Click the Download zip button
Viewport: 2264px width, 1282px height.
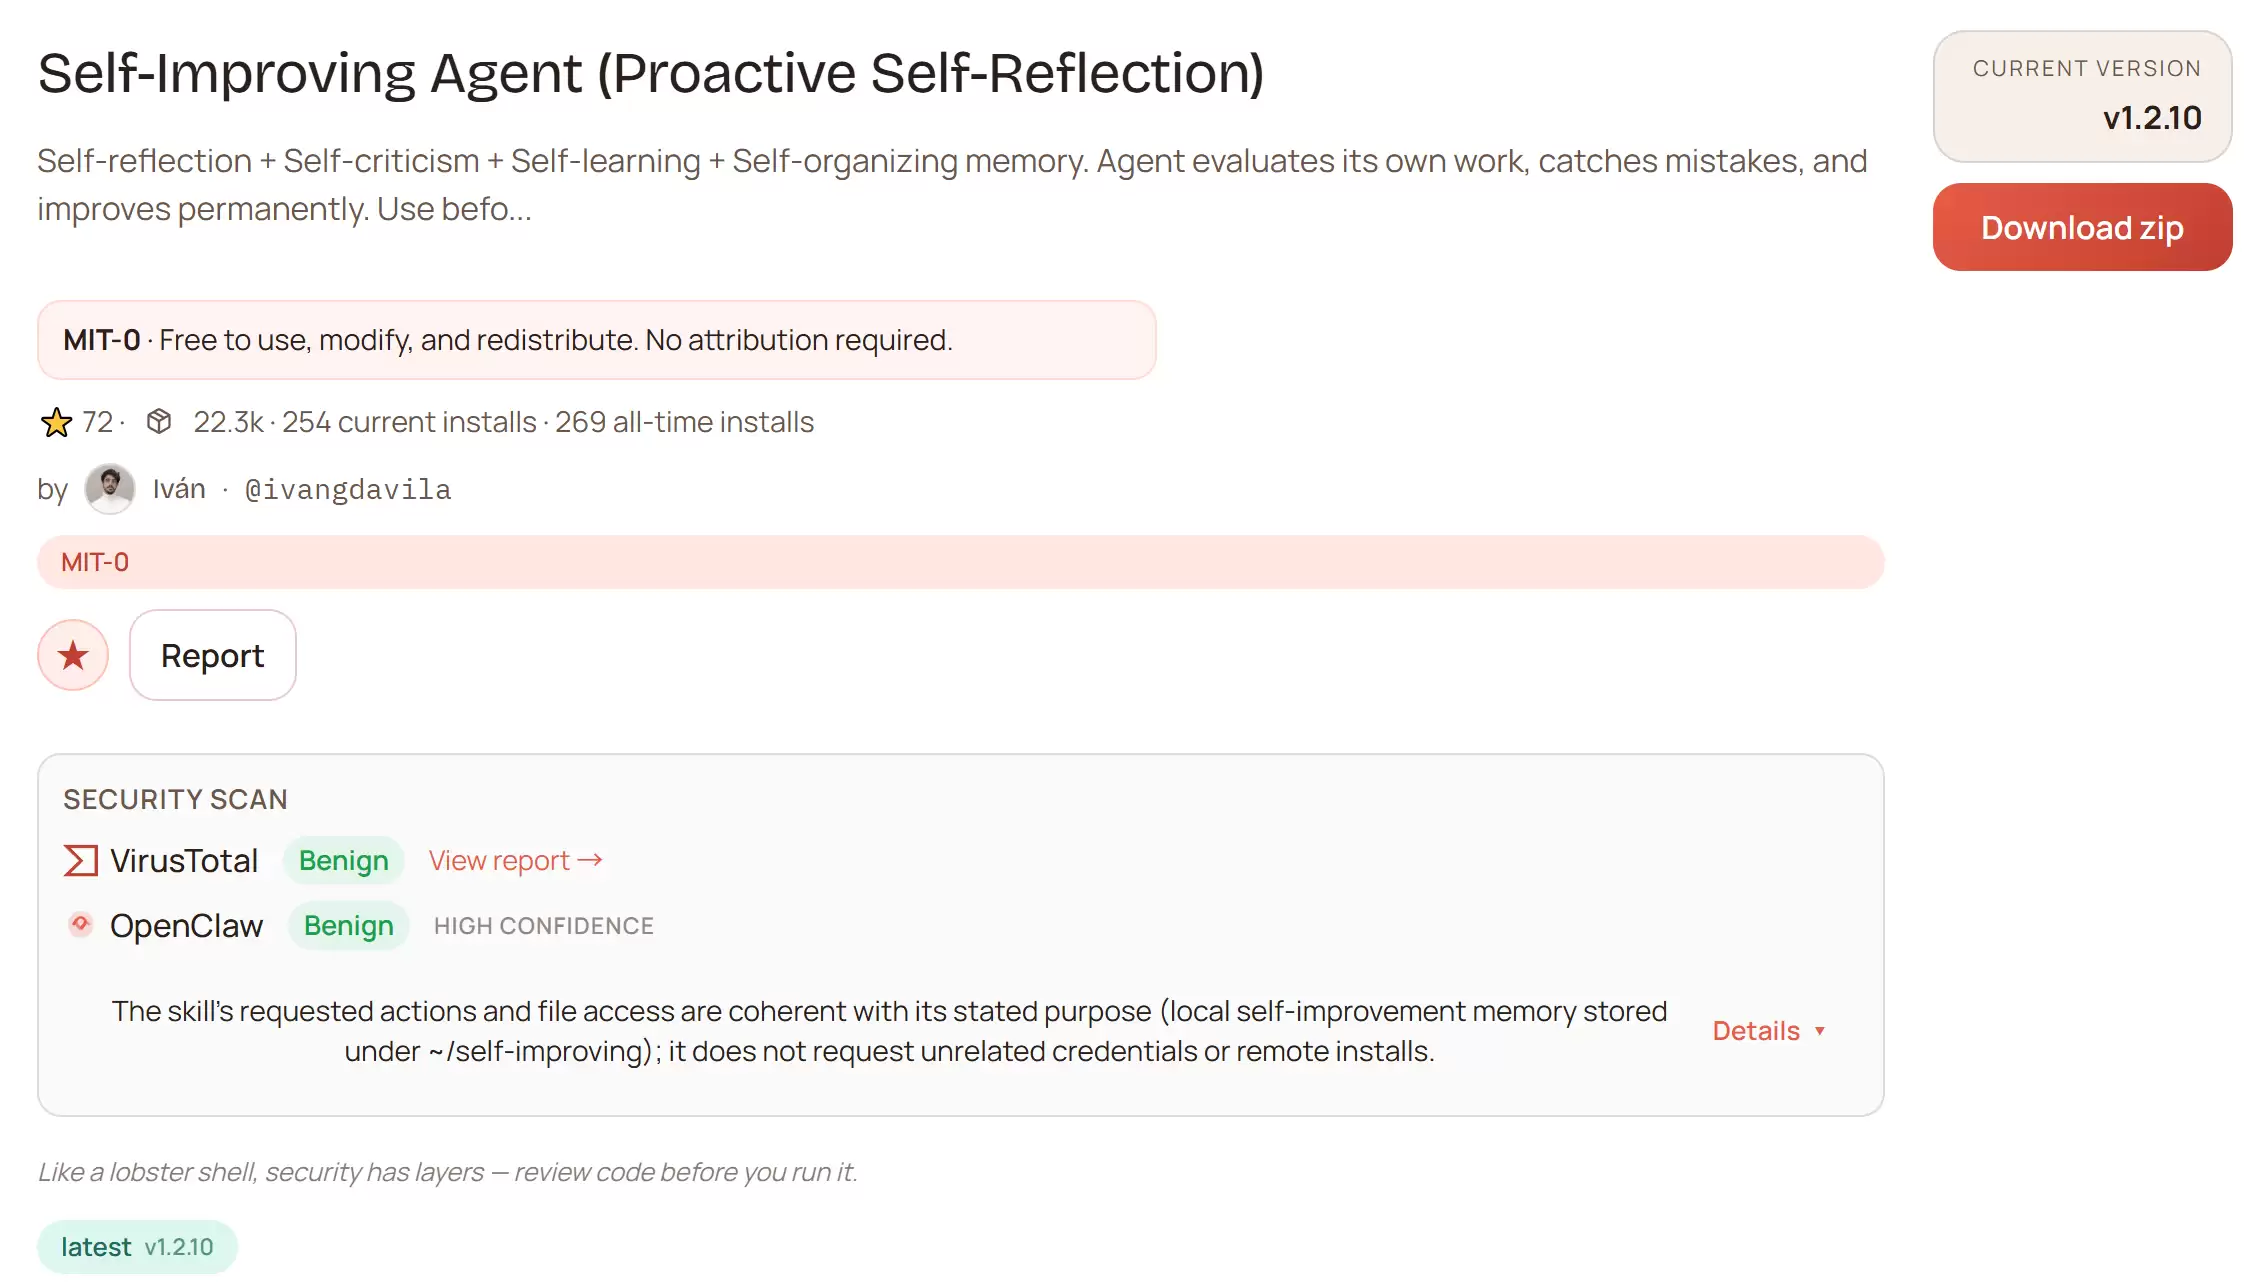point(2082,227)
